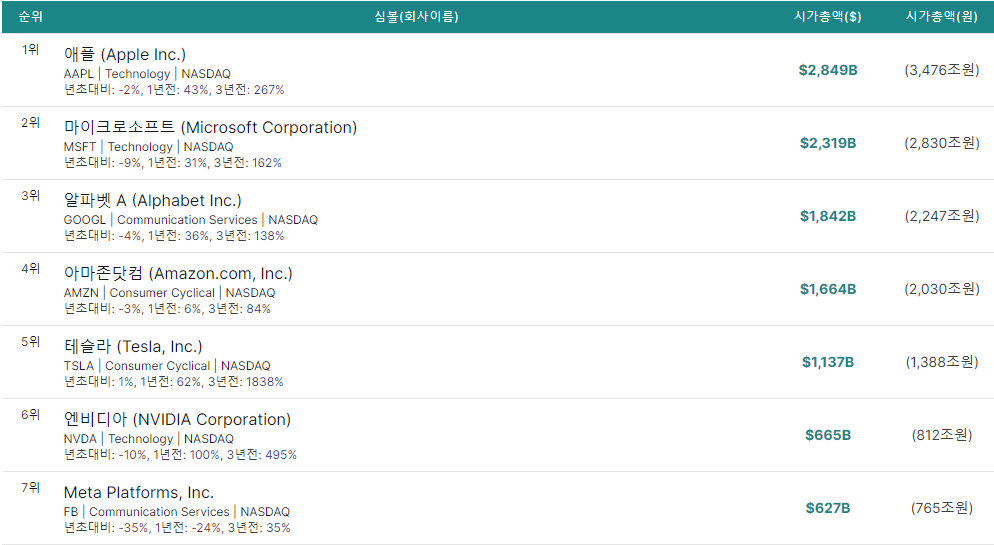Open the 애플 (Apple Inc.) entry
This screenshot has height=545, width=994.
tap(125, 54)
